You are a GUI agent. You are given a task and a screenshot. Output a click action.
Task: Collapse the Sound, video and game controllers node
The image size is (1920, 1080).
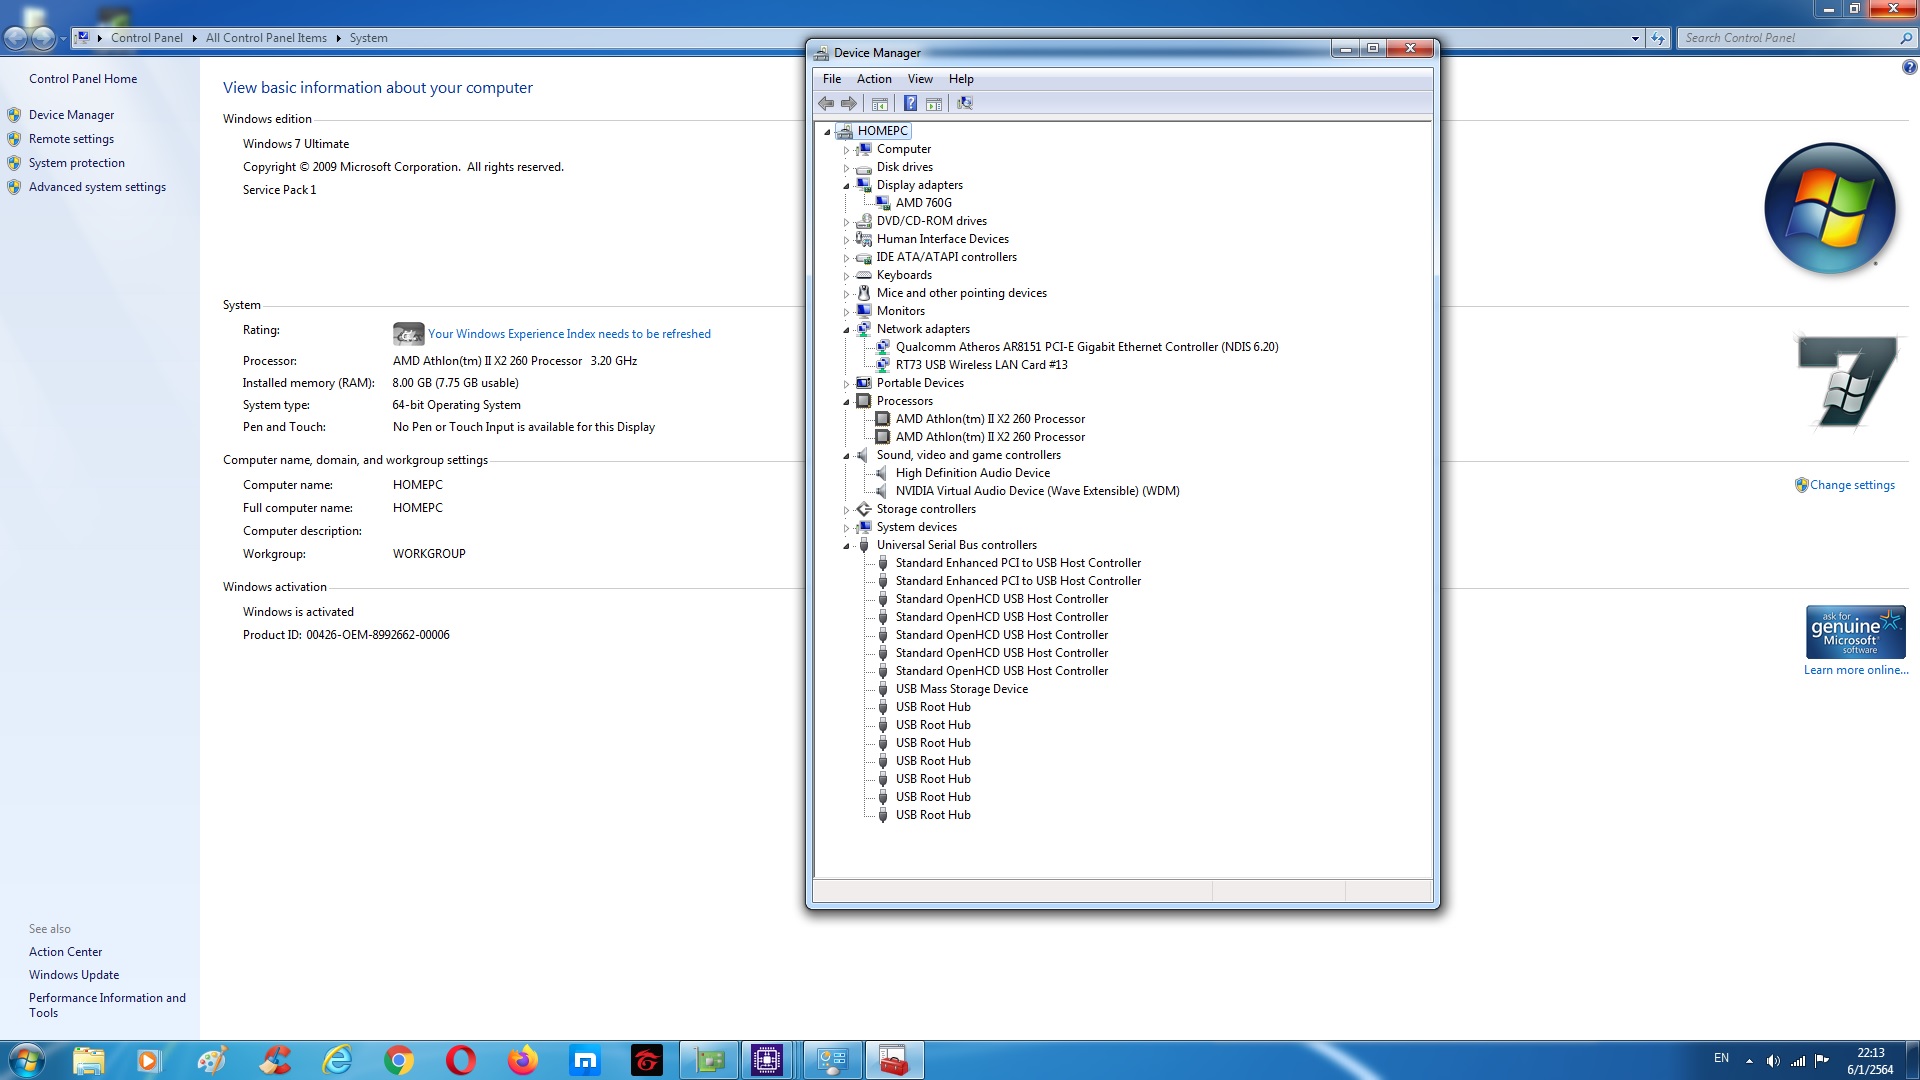click(846, 456)
